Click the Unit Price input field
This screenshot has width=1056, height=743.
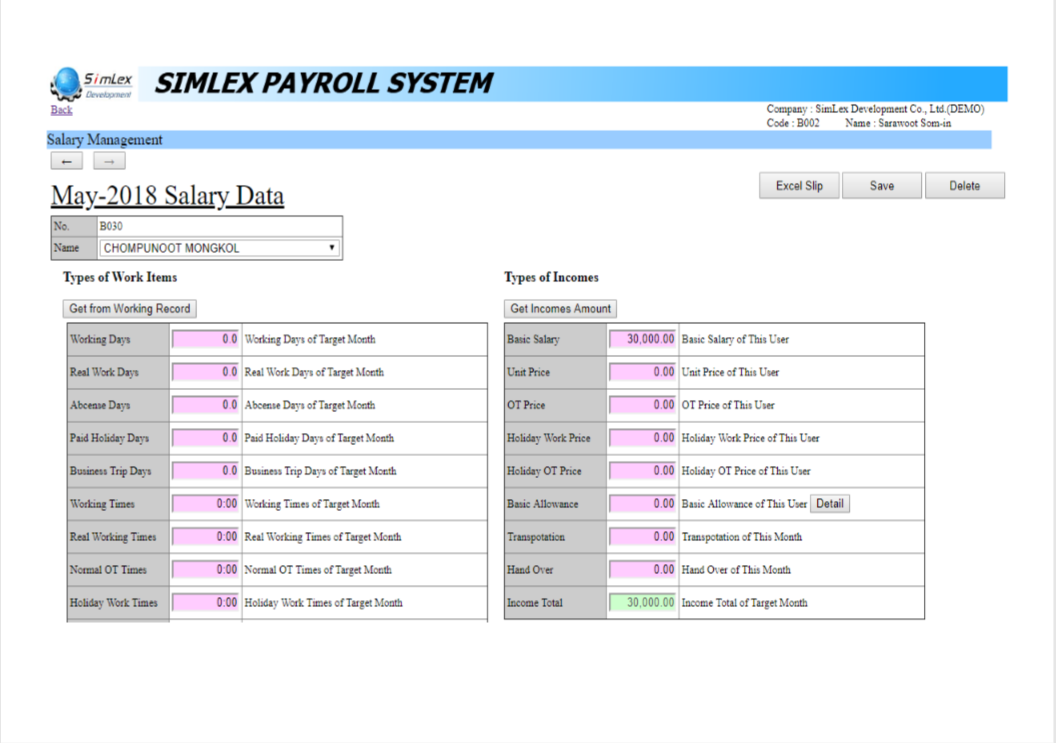(642, 372)
